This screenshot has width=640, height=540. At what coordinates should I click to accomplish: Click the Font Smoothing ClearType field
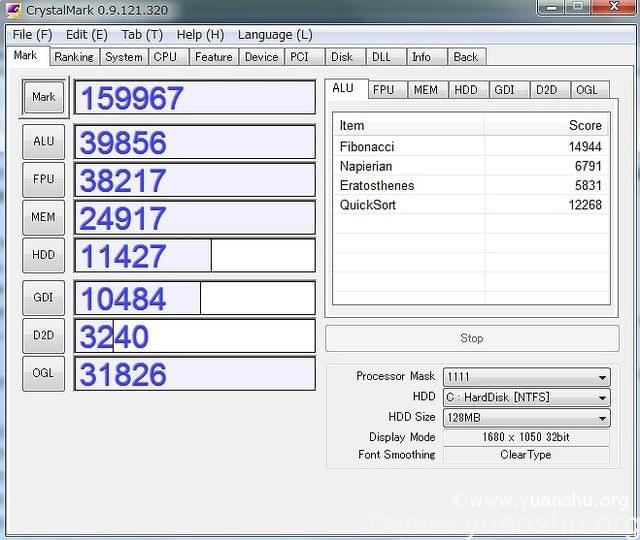(527, 455)
